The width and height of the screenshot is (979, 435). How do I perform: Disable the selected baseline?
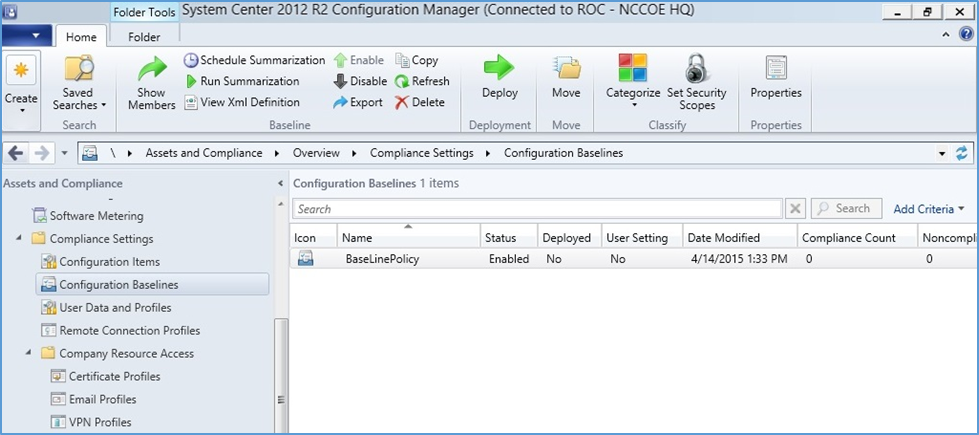(360, 81)
